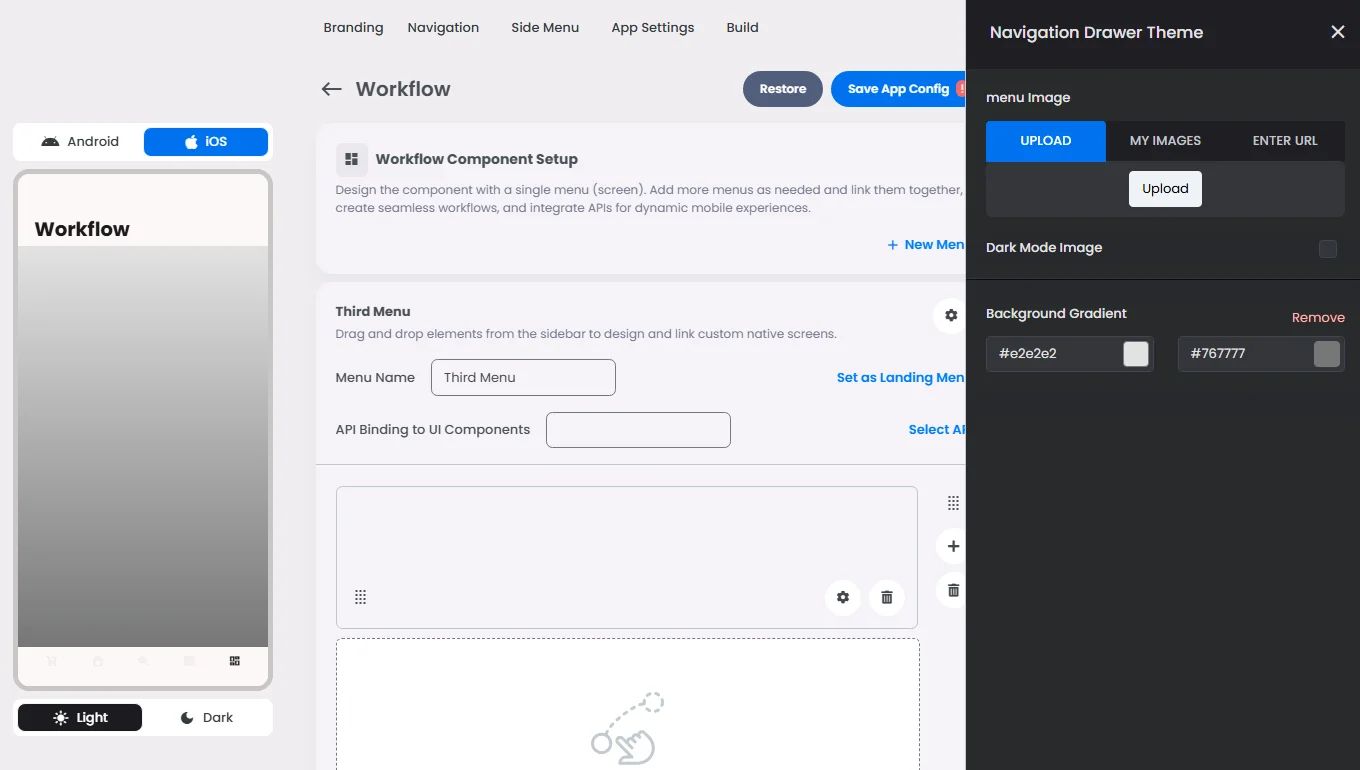The image size is (1360, 770).
Task: Select Light preview mode
Action: (x=80, y=718)
